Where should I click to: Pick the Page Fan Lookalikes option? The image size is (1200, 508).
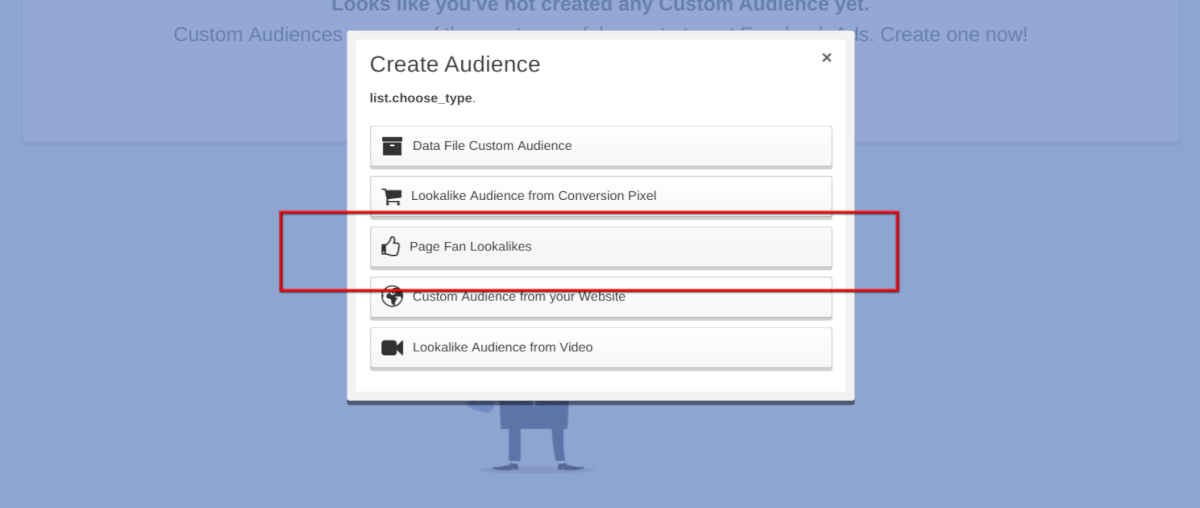point(601,247)
